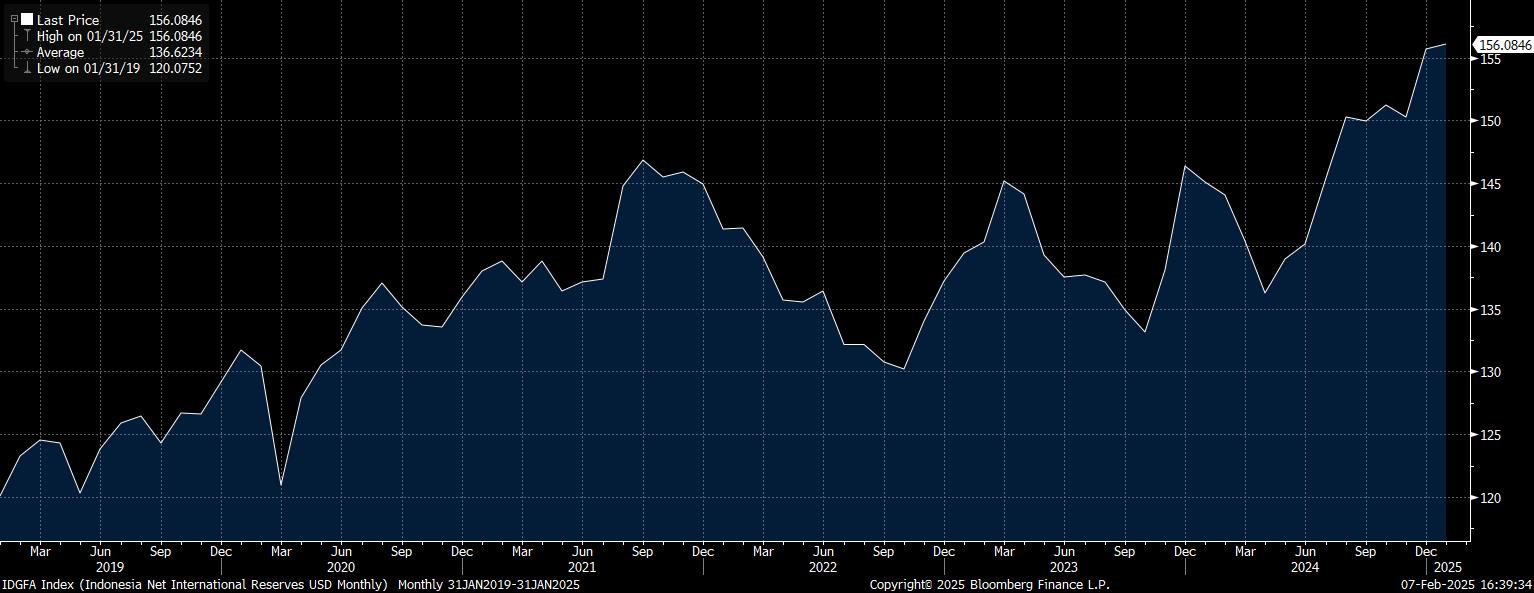Click the 130 value on price axis
This screenshot has height=593, width=1534.
(x=1491, y=372)
